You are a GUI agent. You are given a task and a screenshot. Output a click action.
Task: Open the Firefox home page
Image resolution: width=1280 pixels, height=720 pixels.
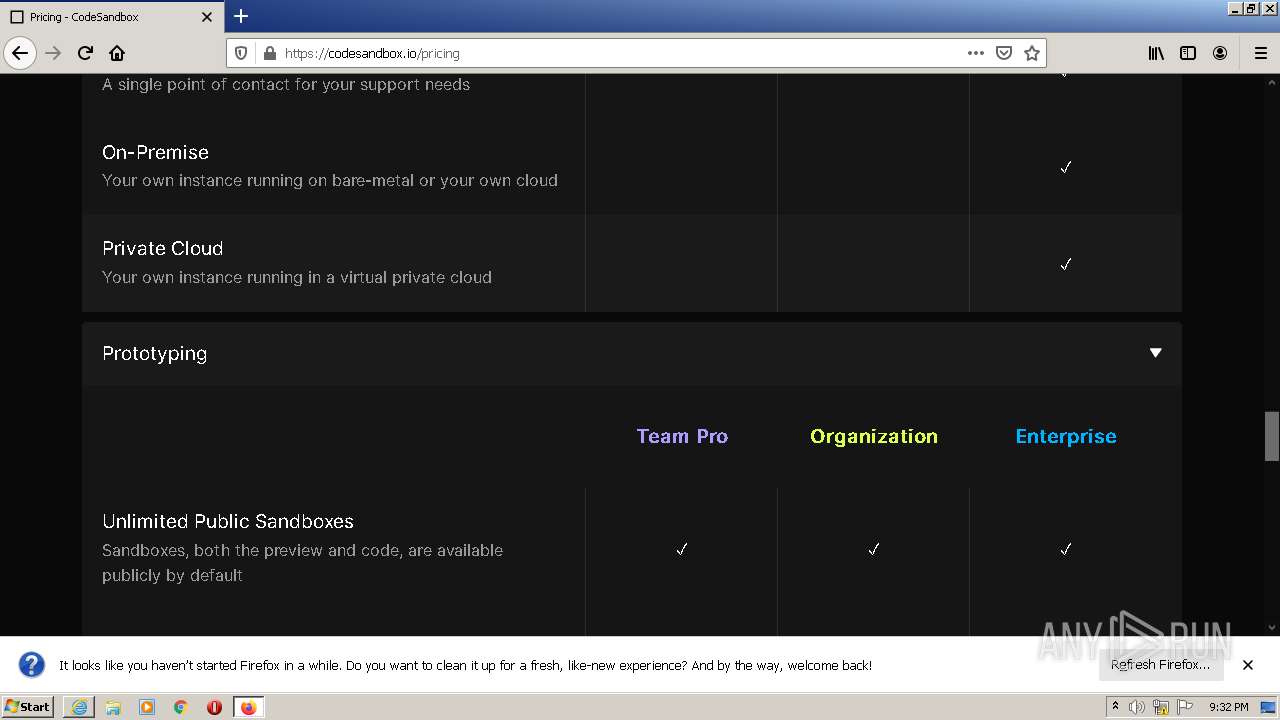pyautogui.click(x=117, y=53)
